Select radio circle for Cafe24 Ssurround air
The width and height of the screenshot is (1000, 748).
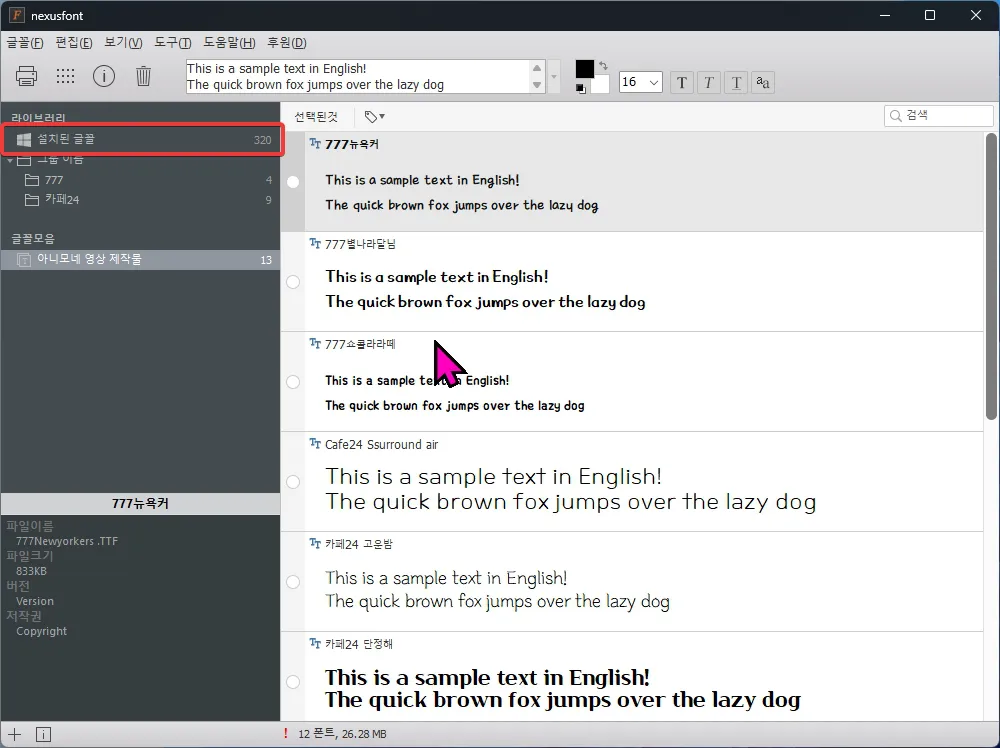click(293, 481)
